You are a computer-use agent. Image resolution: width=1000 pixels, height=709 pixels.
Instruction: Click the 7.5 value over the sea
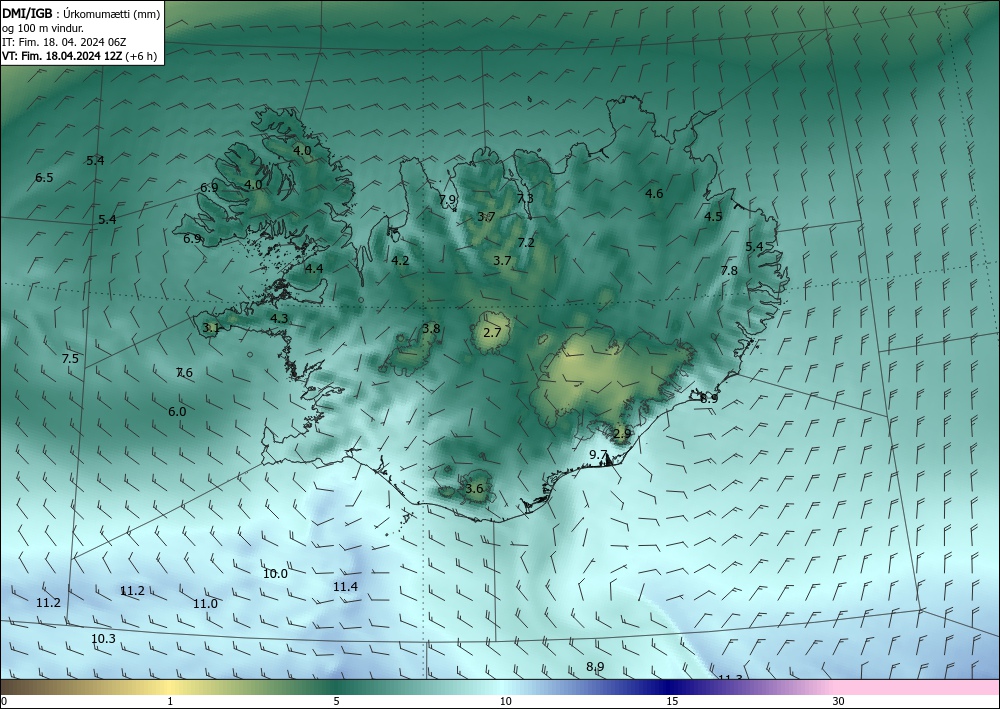click(x=70, y=359)
